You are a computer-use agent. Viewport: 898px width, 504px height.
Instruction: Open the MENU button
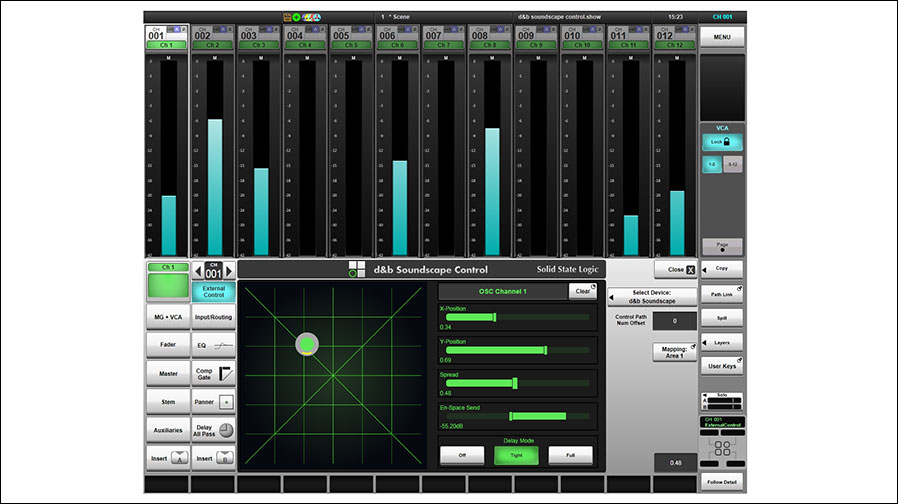coord(722,37)
